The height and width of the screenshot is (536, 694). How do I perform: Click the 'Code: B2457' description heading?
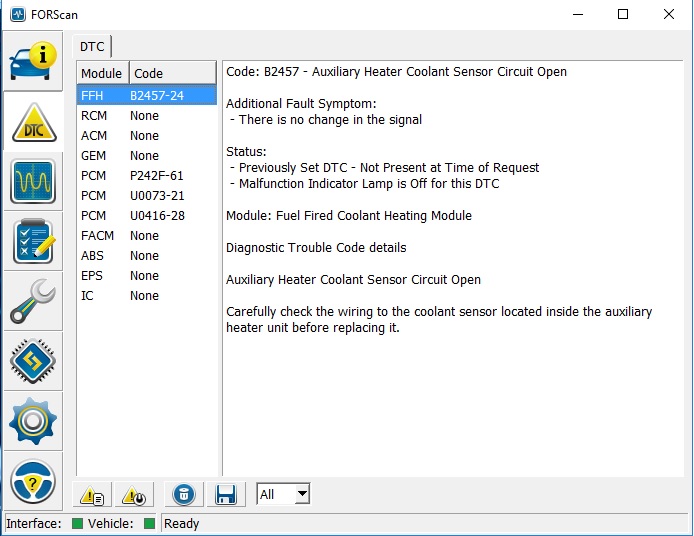pyautogui.click(x=396, y=72)
